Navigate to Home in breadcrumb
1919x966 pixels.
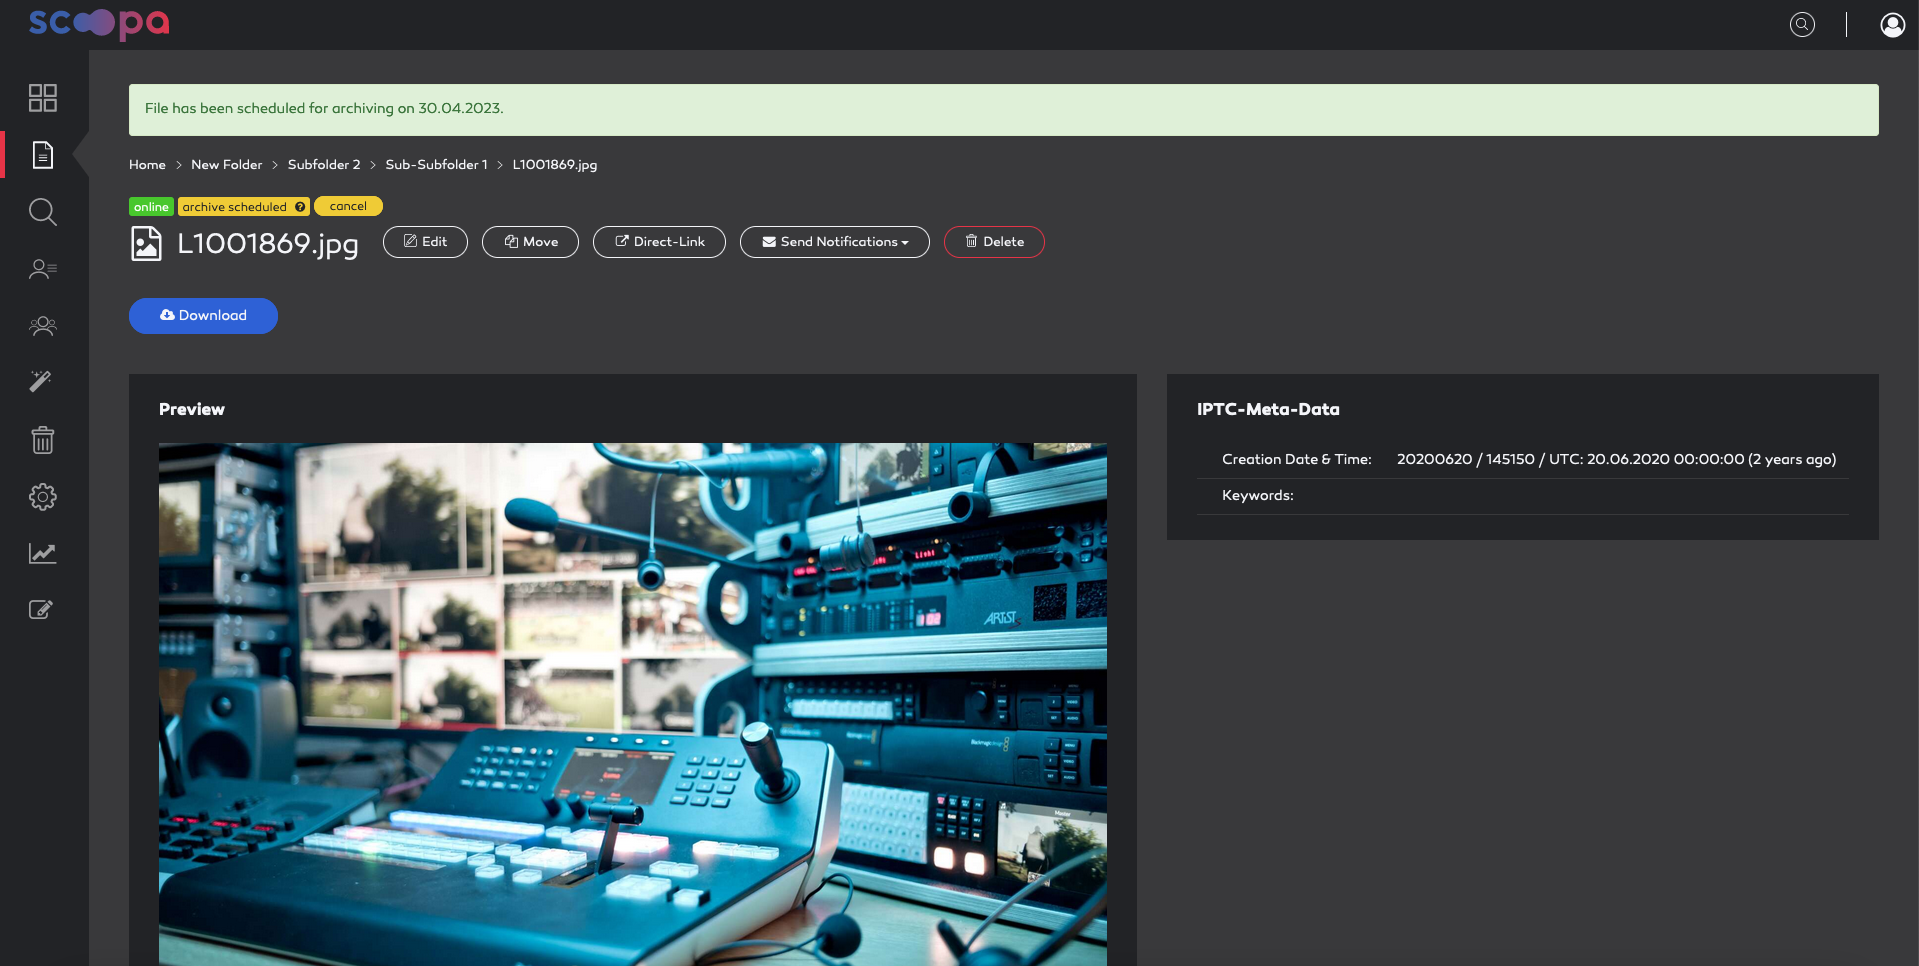coord(147,165)
